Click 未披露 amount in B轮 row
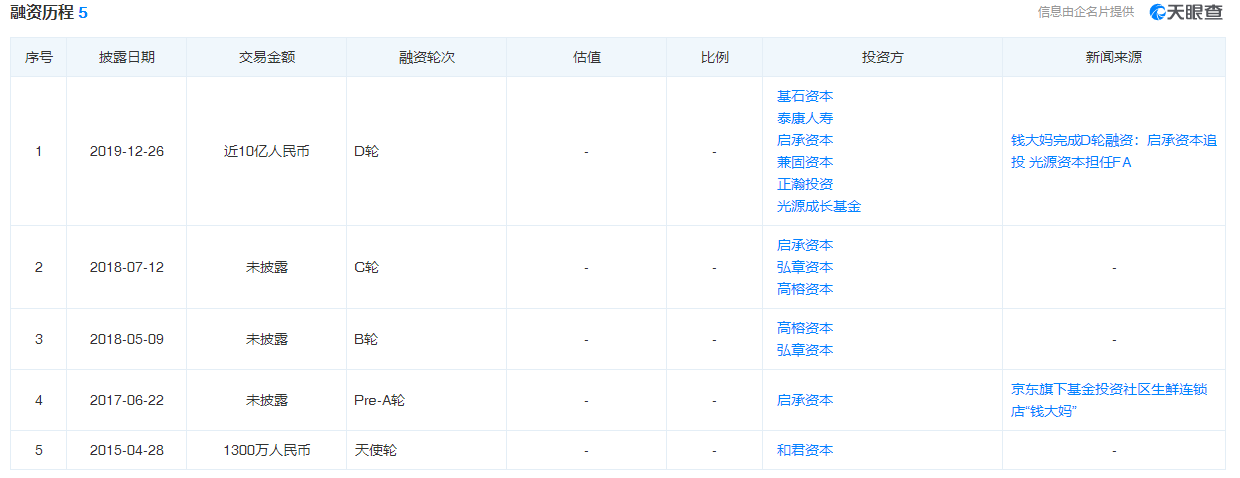The height and width of the screenshot is (478, 1240). click(x=267, y=339)
